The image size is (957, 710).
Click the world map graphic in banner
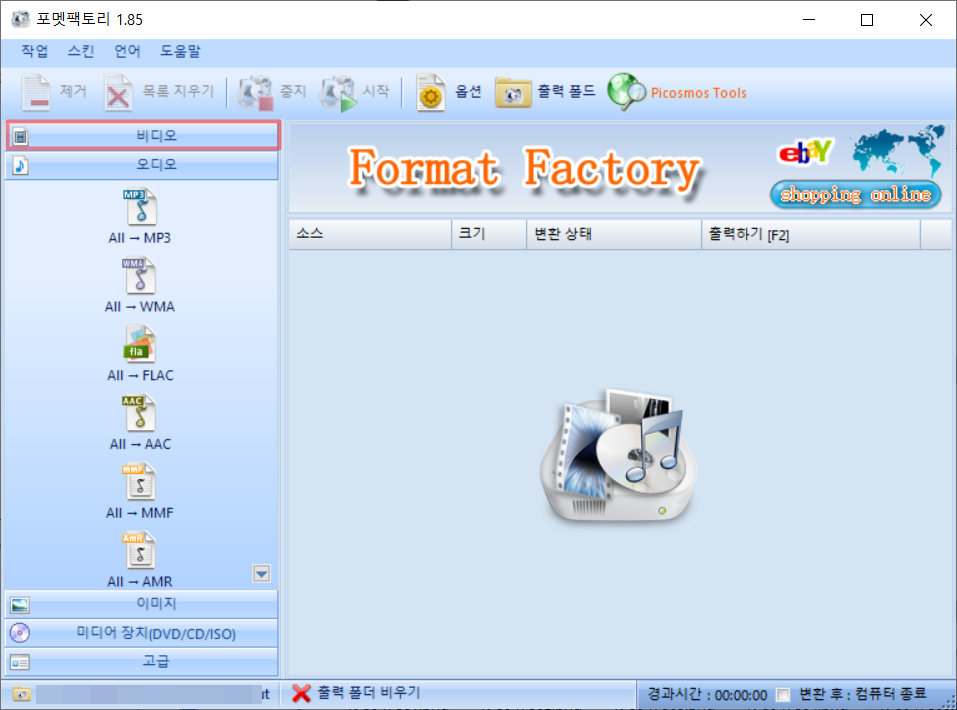[x=898, y=151]
